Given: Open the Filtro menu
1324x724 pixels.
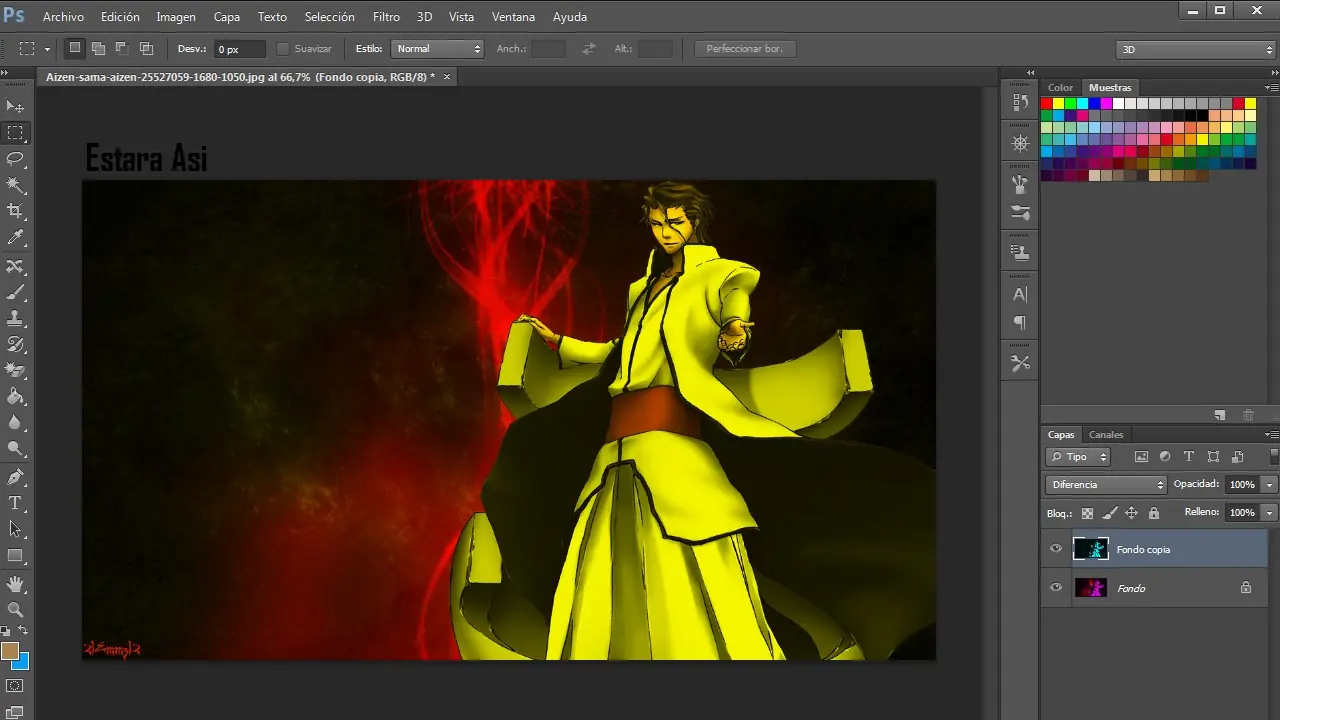Looking at the screenshot, I should click(386, 17).
